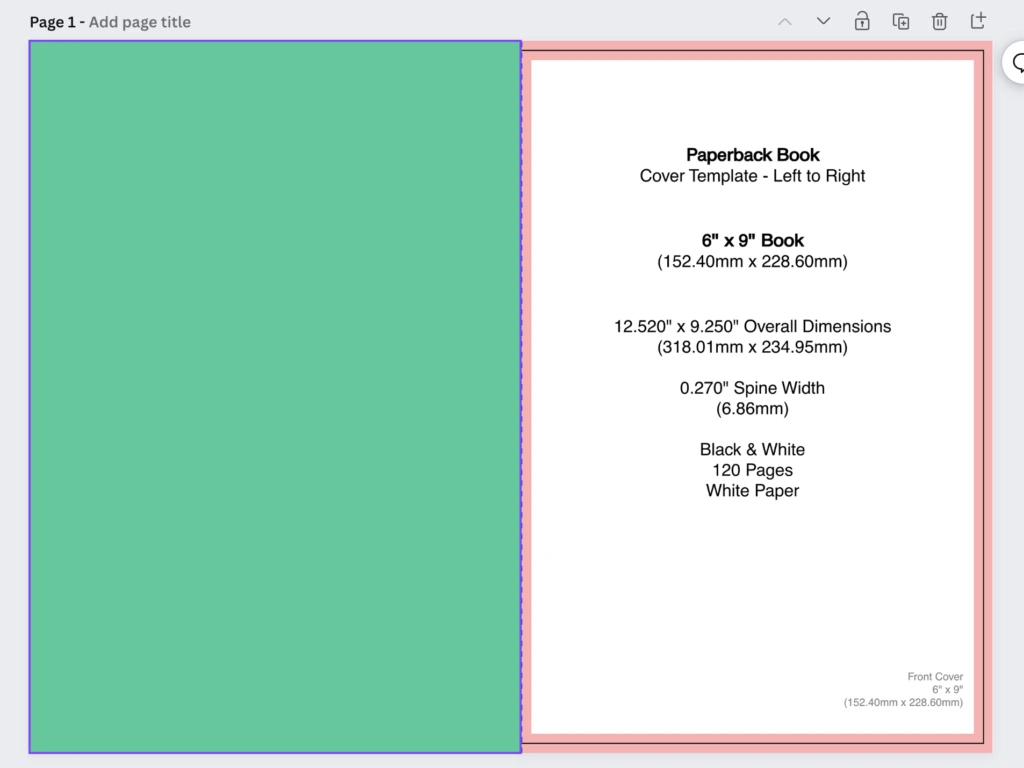
Task: Open comments via the speech bubble icon
Action: pos(1016,63)
